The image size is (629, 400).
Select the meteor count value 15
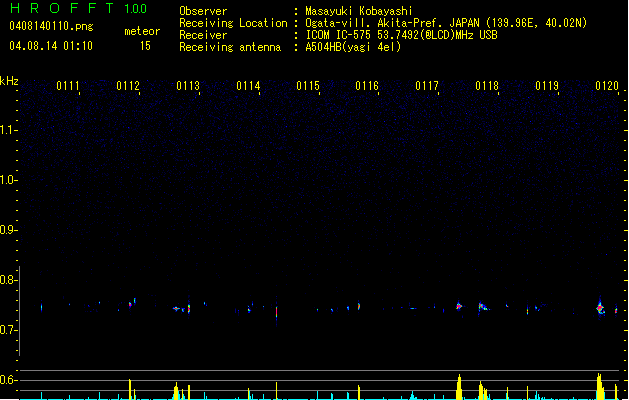pyautogui.click(x=145, y=46)
